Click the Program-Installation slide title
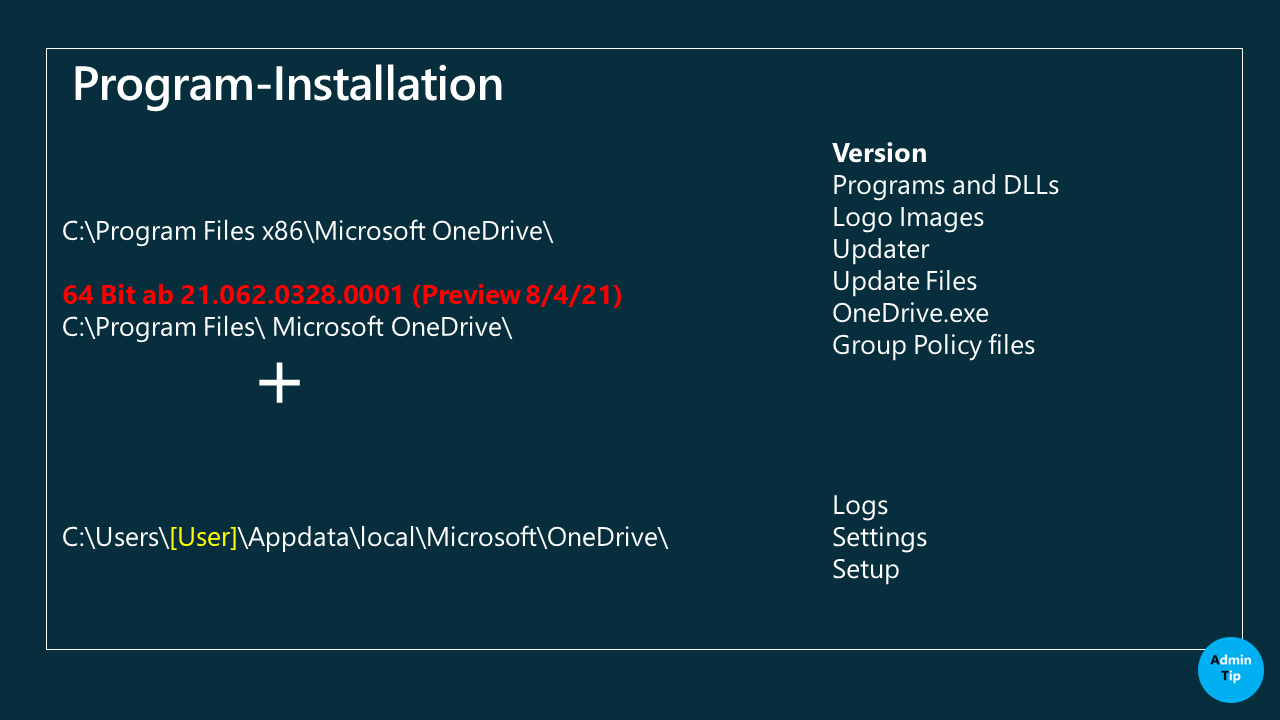This screenshot has height=720, width=1280. click(x=288, y=85)
